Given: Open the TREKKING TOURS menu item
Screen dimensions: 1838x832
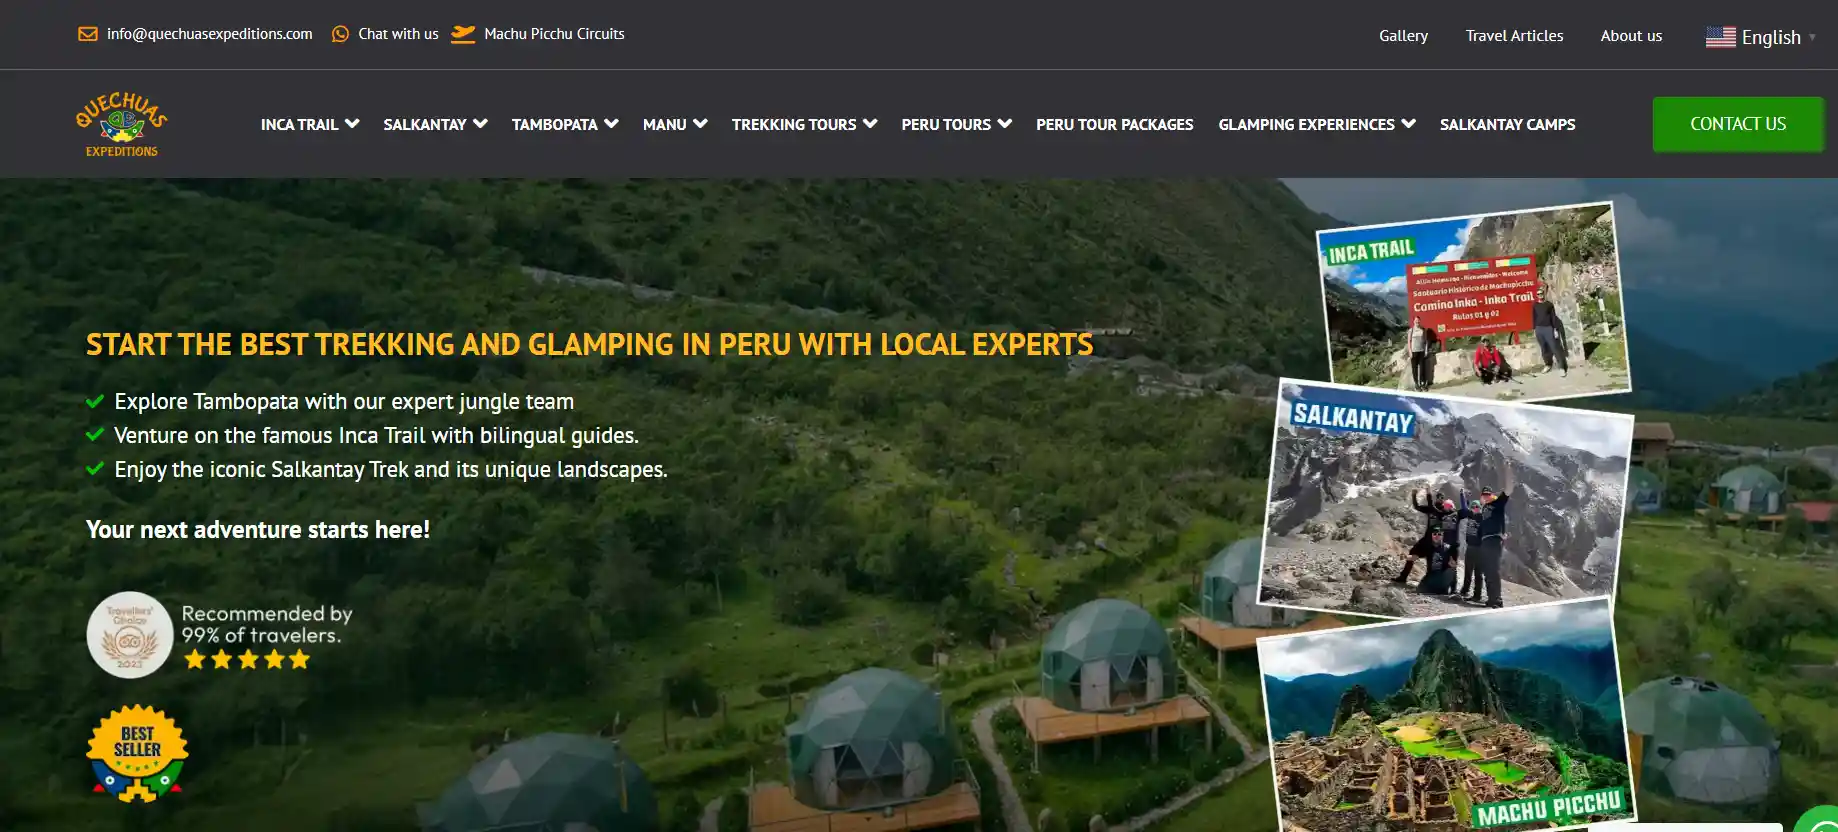Looking at the screenshot, I should (x=794, y=124).
